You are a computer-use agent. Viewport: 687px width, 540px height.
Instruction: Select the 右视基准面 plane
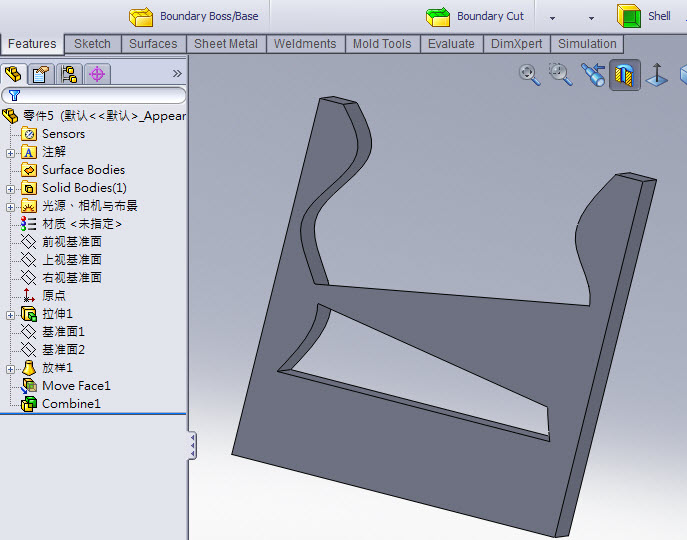72,278
